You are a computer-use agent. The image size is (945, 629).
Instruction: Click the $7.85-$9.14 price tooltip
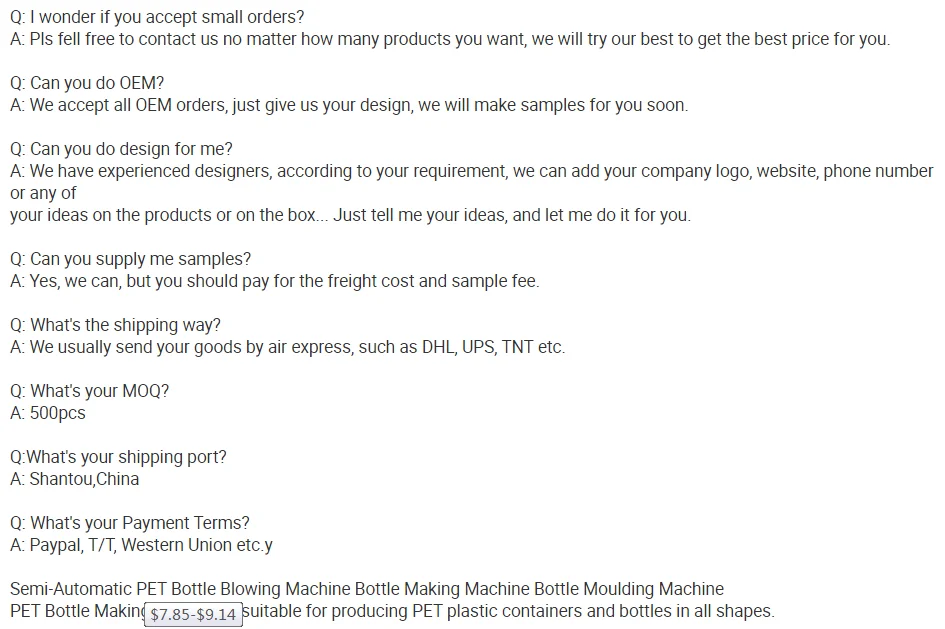pos(193,614)
